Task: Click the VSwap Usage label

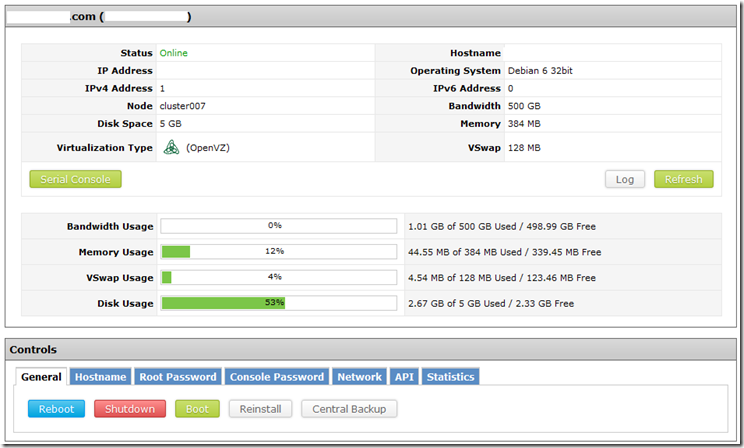Action: point(120,278)
